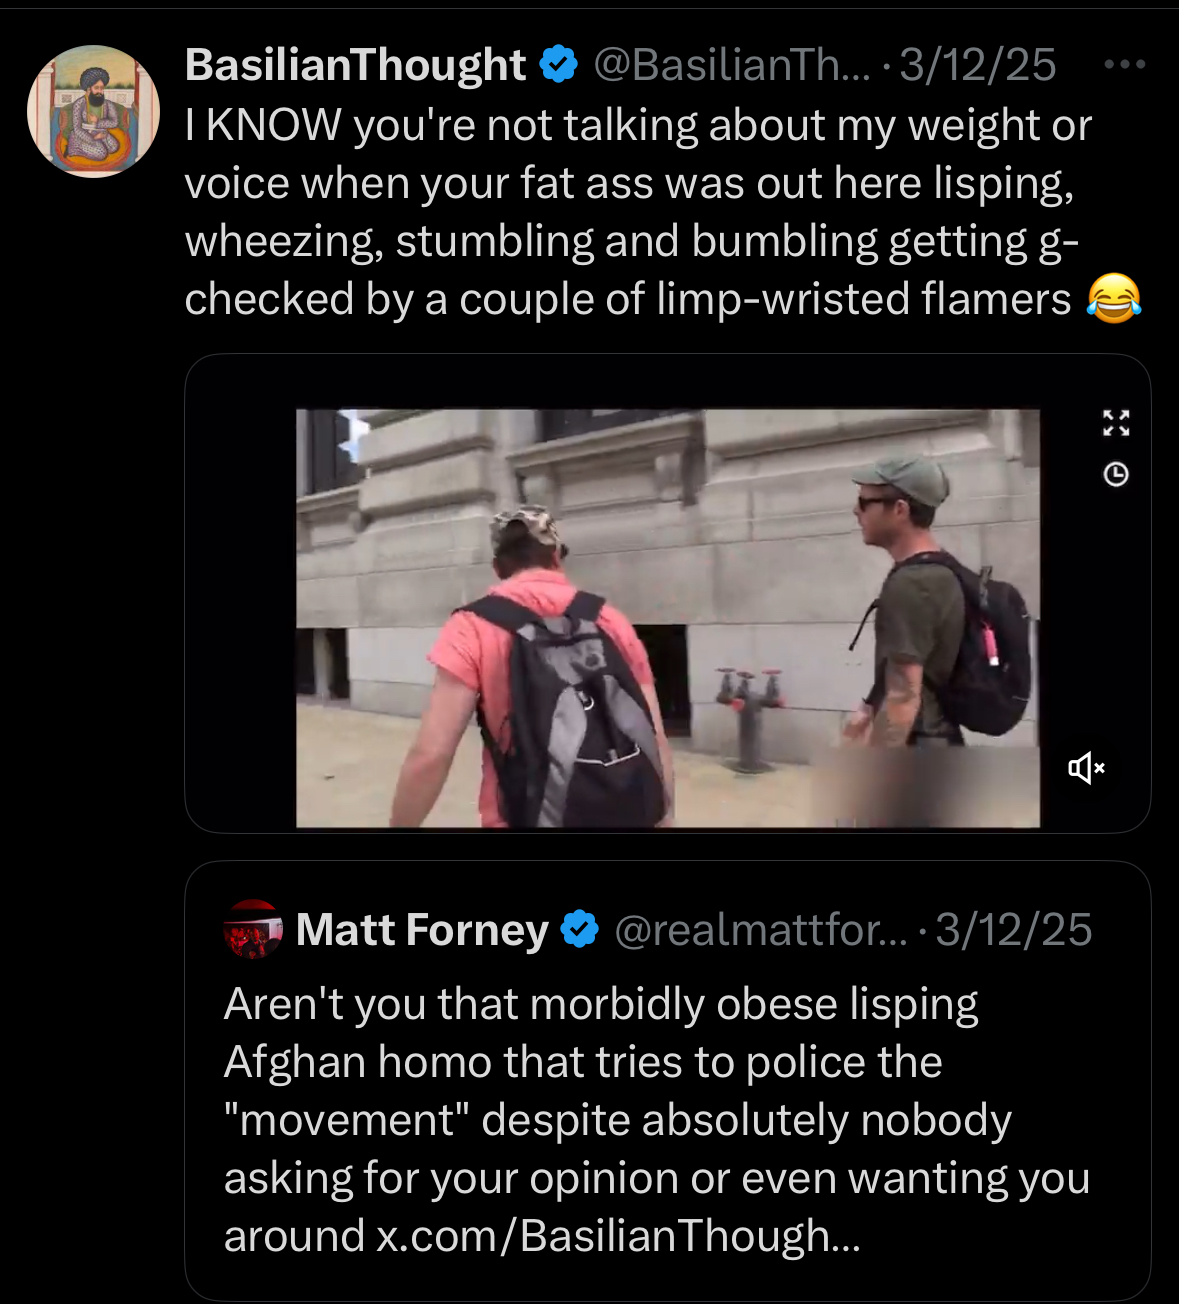Open the main tweet's 3/12/25 timestamp
This screenshot has height=1304, width=1179.
(977, 65)
